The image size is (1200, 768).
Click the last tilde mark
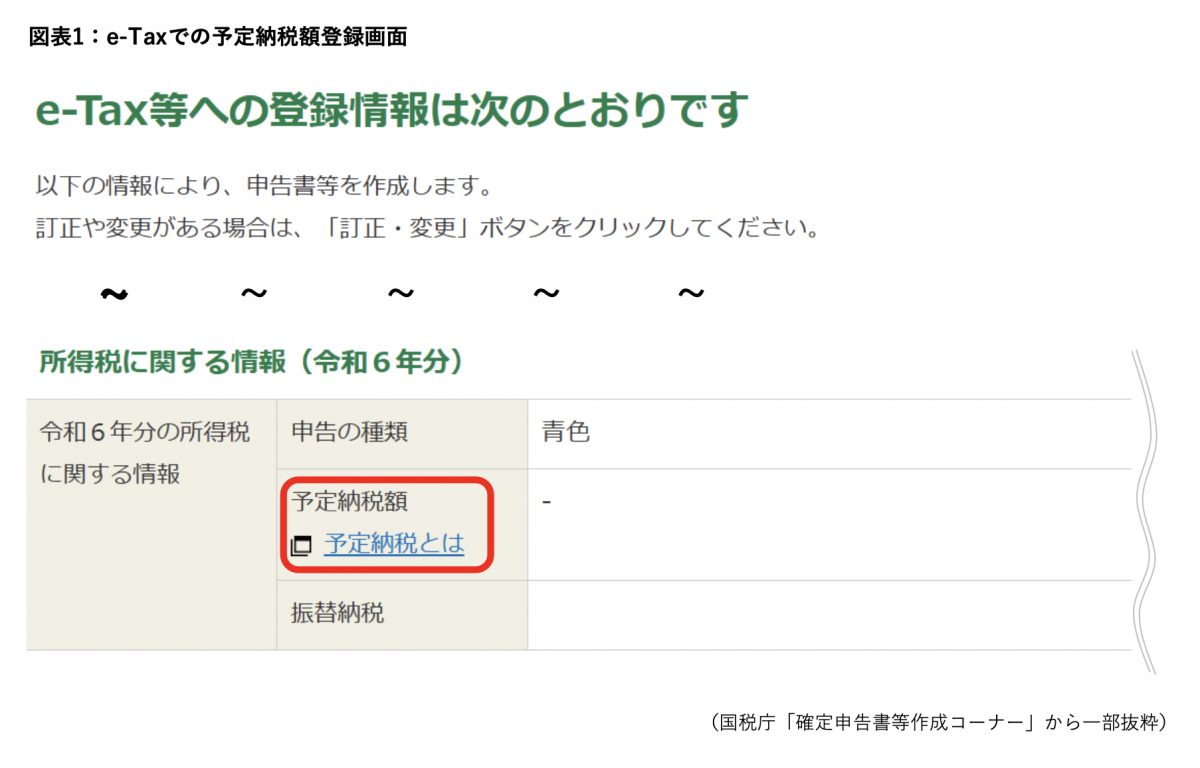[691, 294]
